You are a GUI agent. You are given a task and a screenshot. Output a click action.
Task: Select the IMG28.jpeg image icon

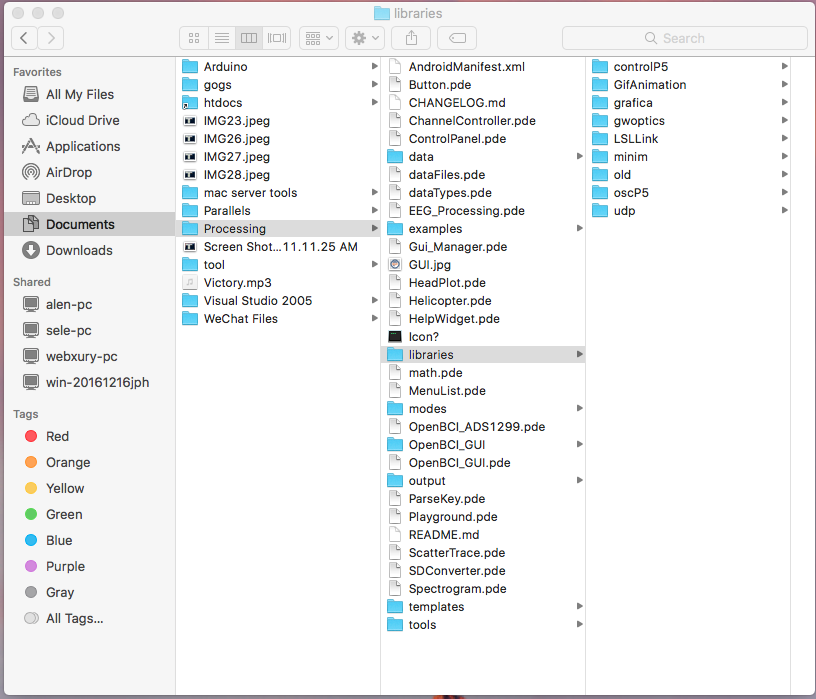tap(190, 175)
